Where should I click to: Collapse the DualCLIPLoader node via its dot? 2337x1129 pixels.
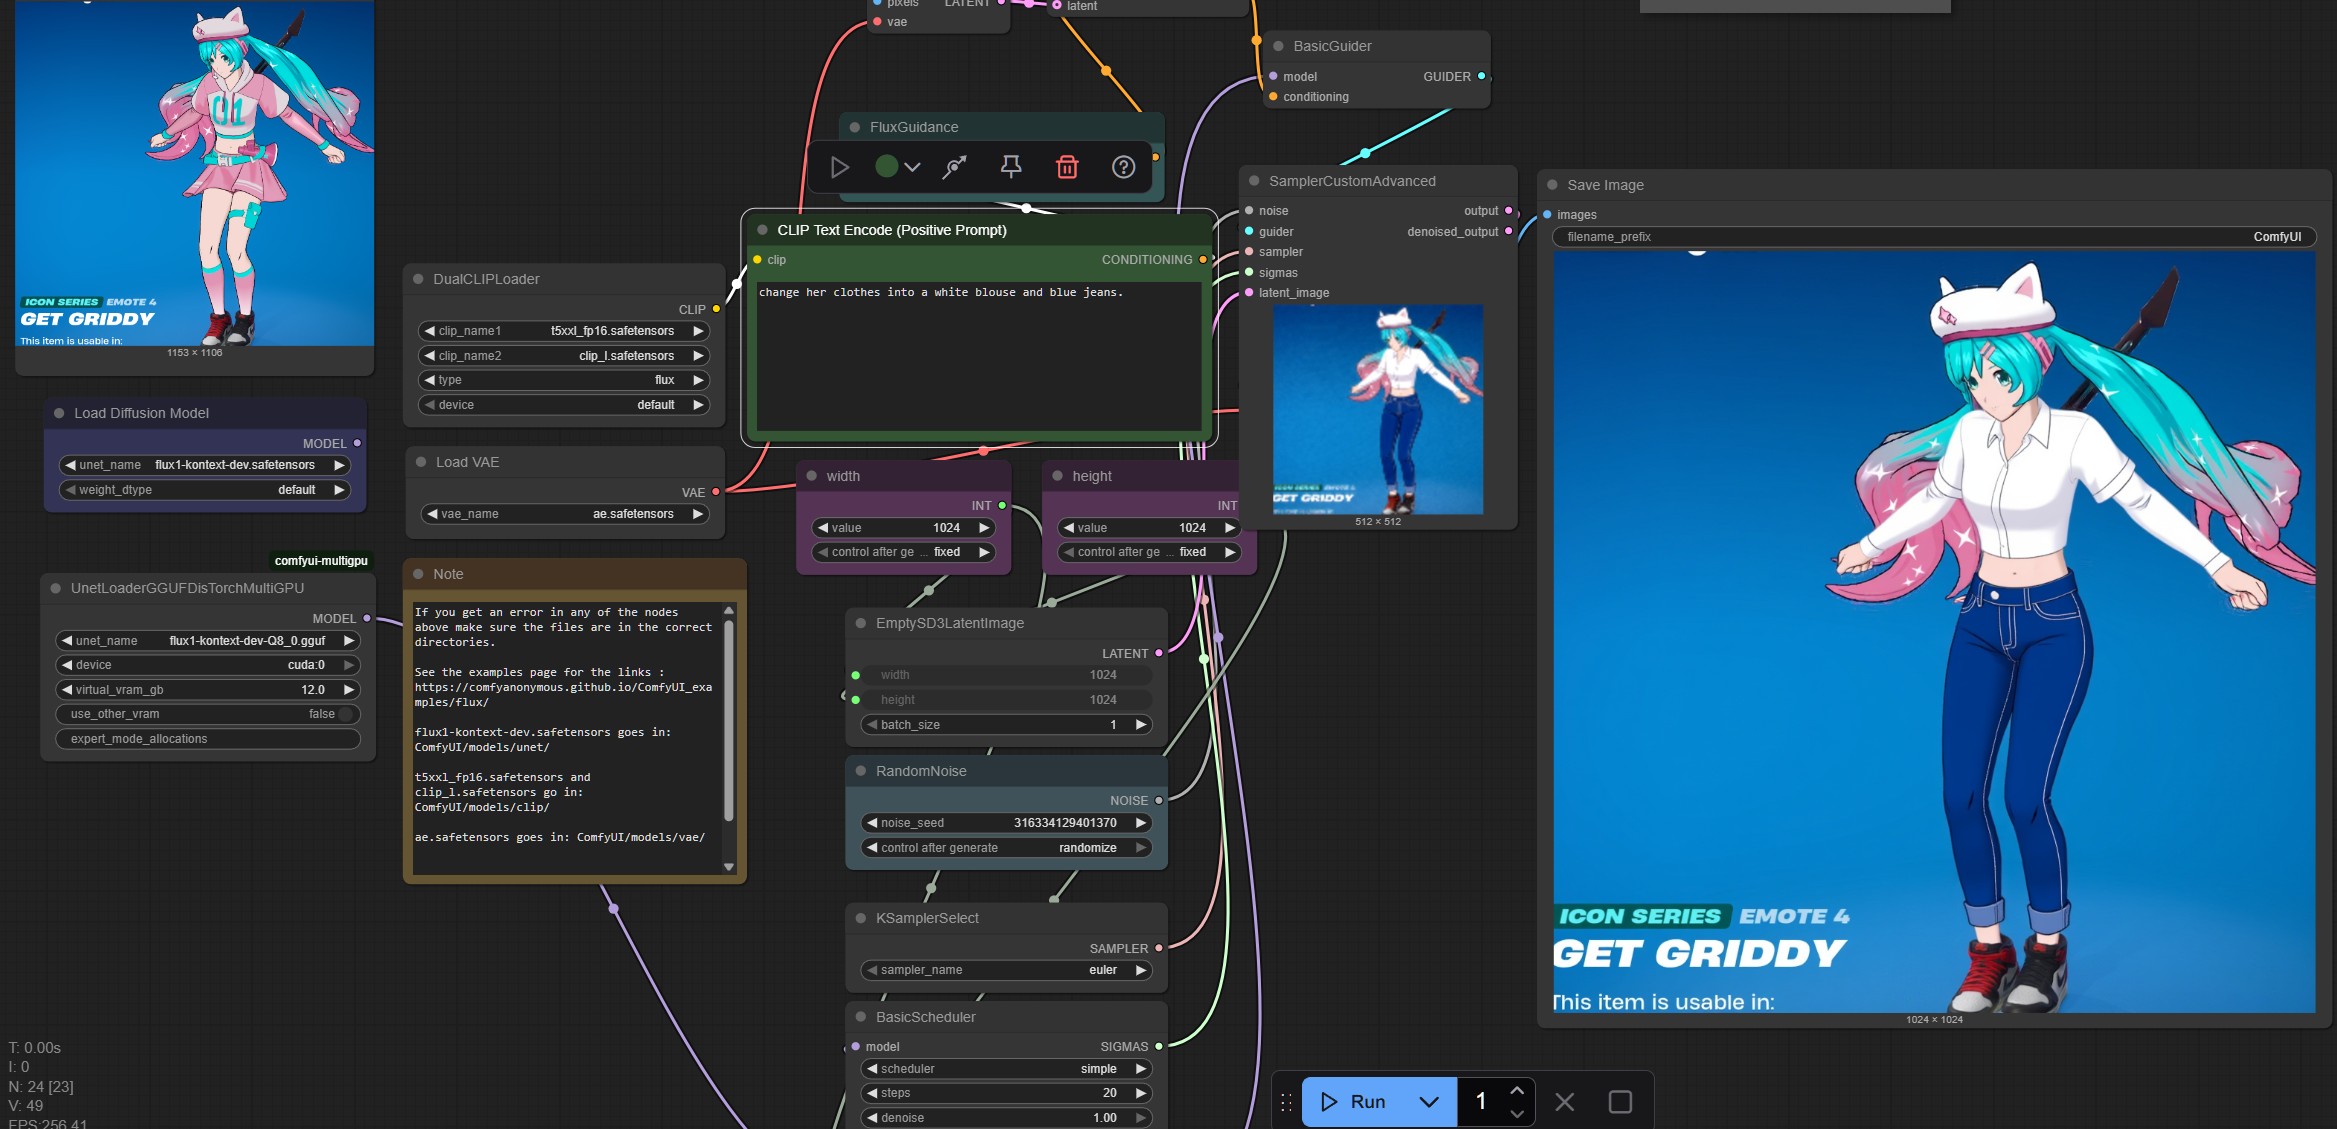(418, 279)
